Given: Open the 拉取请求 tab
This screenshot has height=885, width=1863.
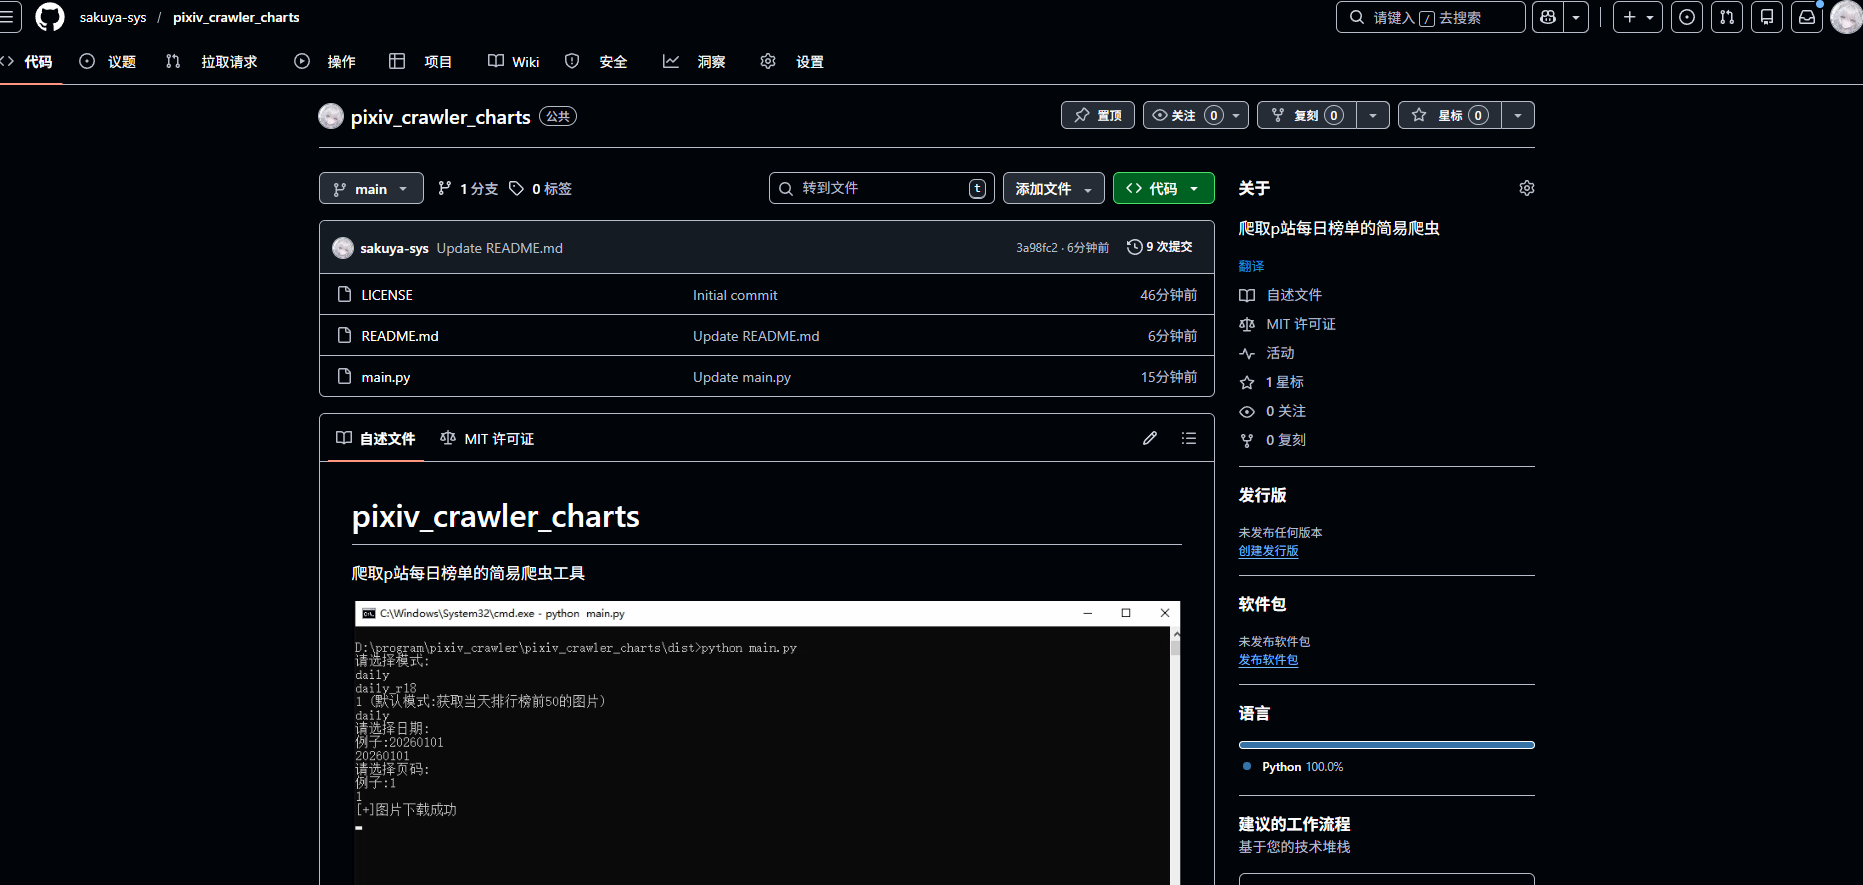Looking at the screenshot, I should [212, 62].
